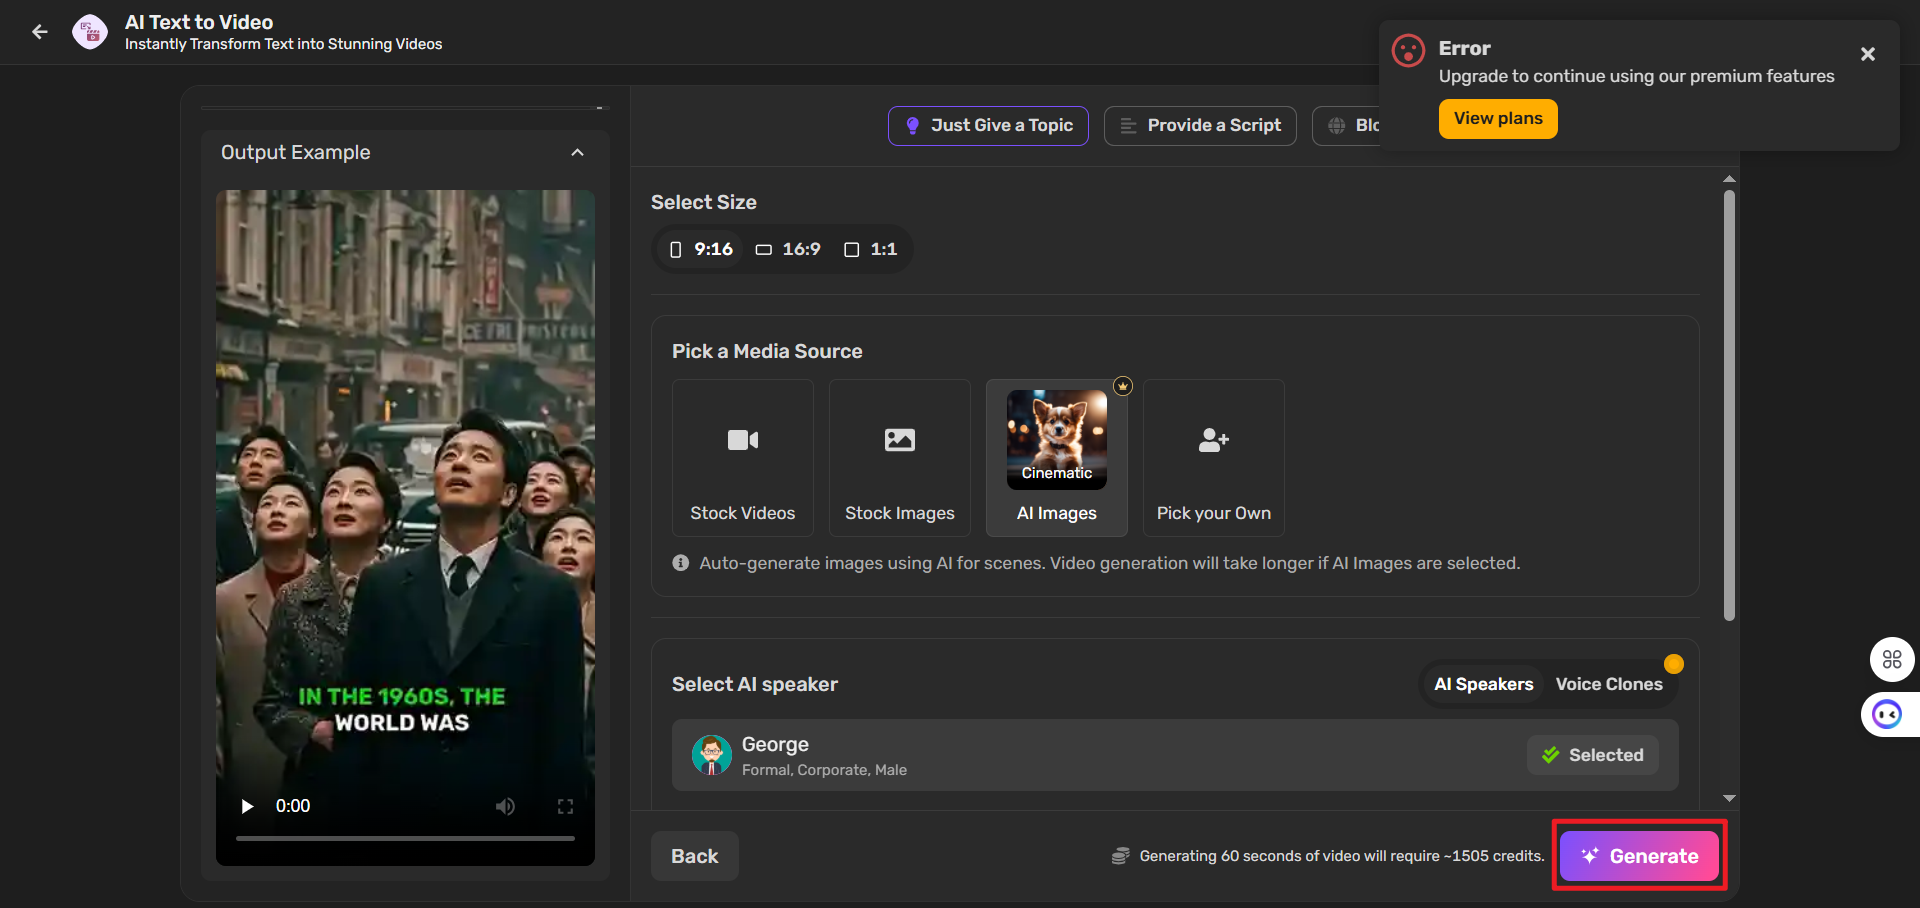This screenshot has width=1920, height=908.
Task: Collapse the Output Example panel
Action: click(x=577, y=152)
